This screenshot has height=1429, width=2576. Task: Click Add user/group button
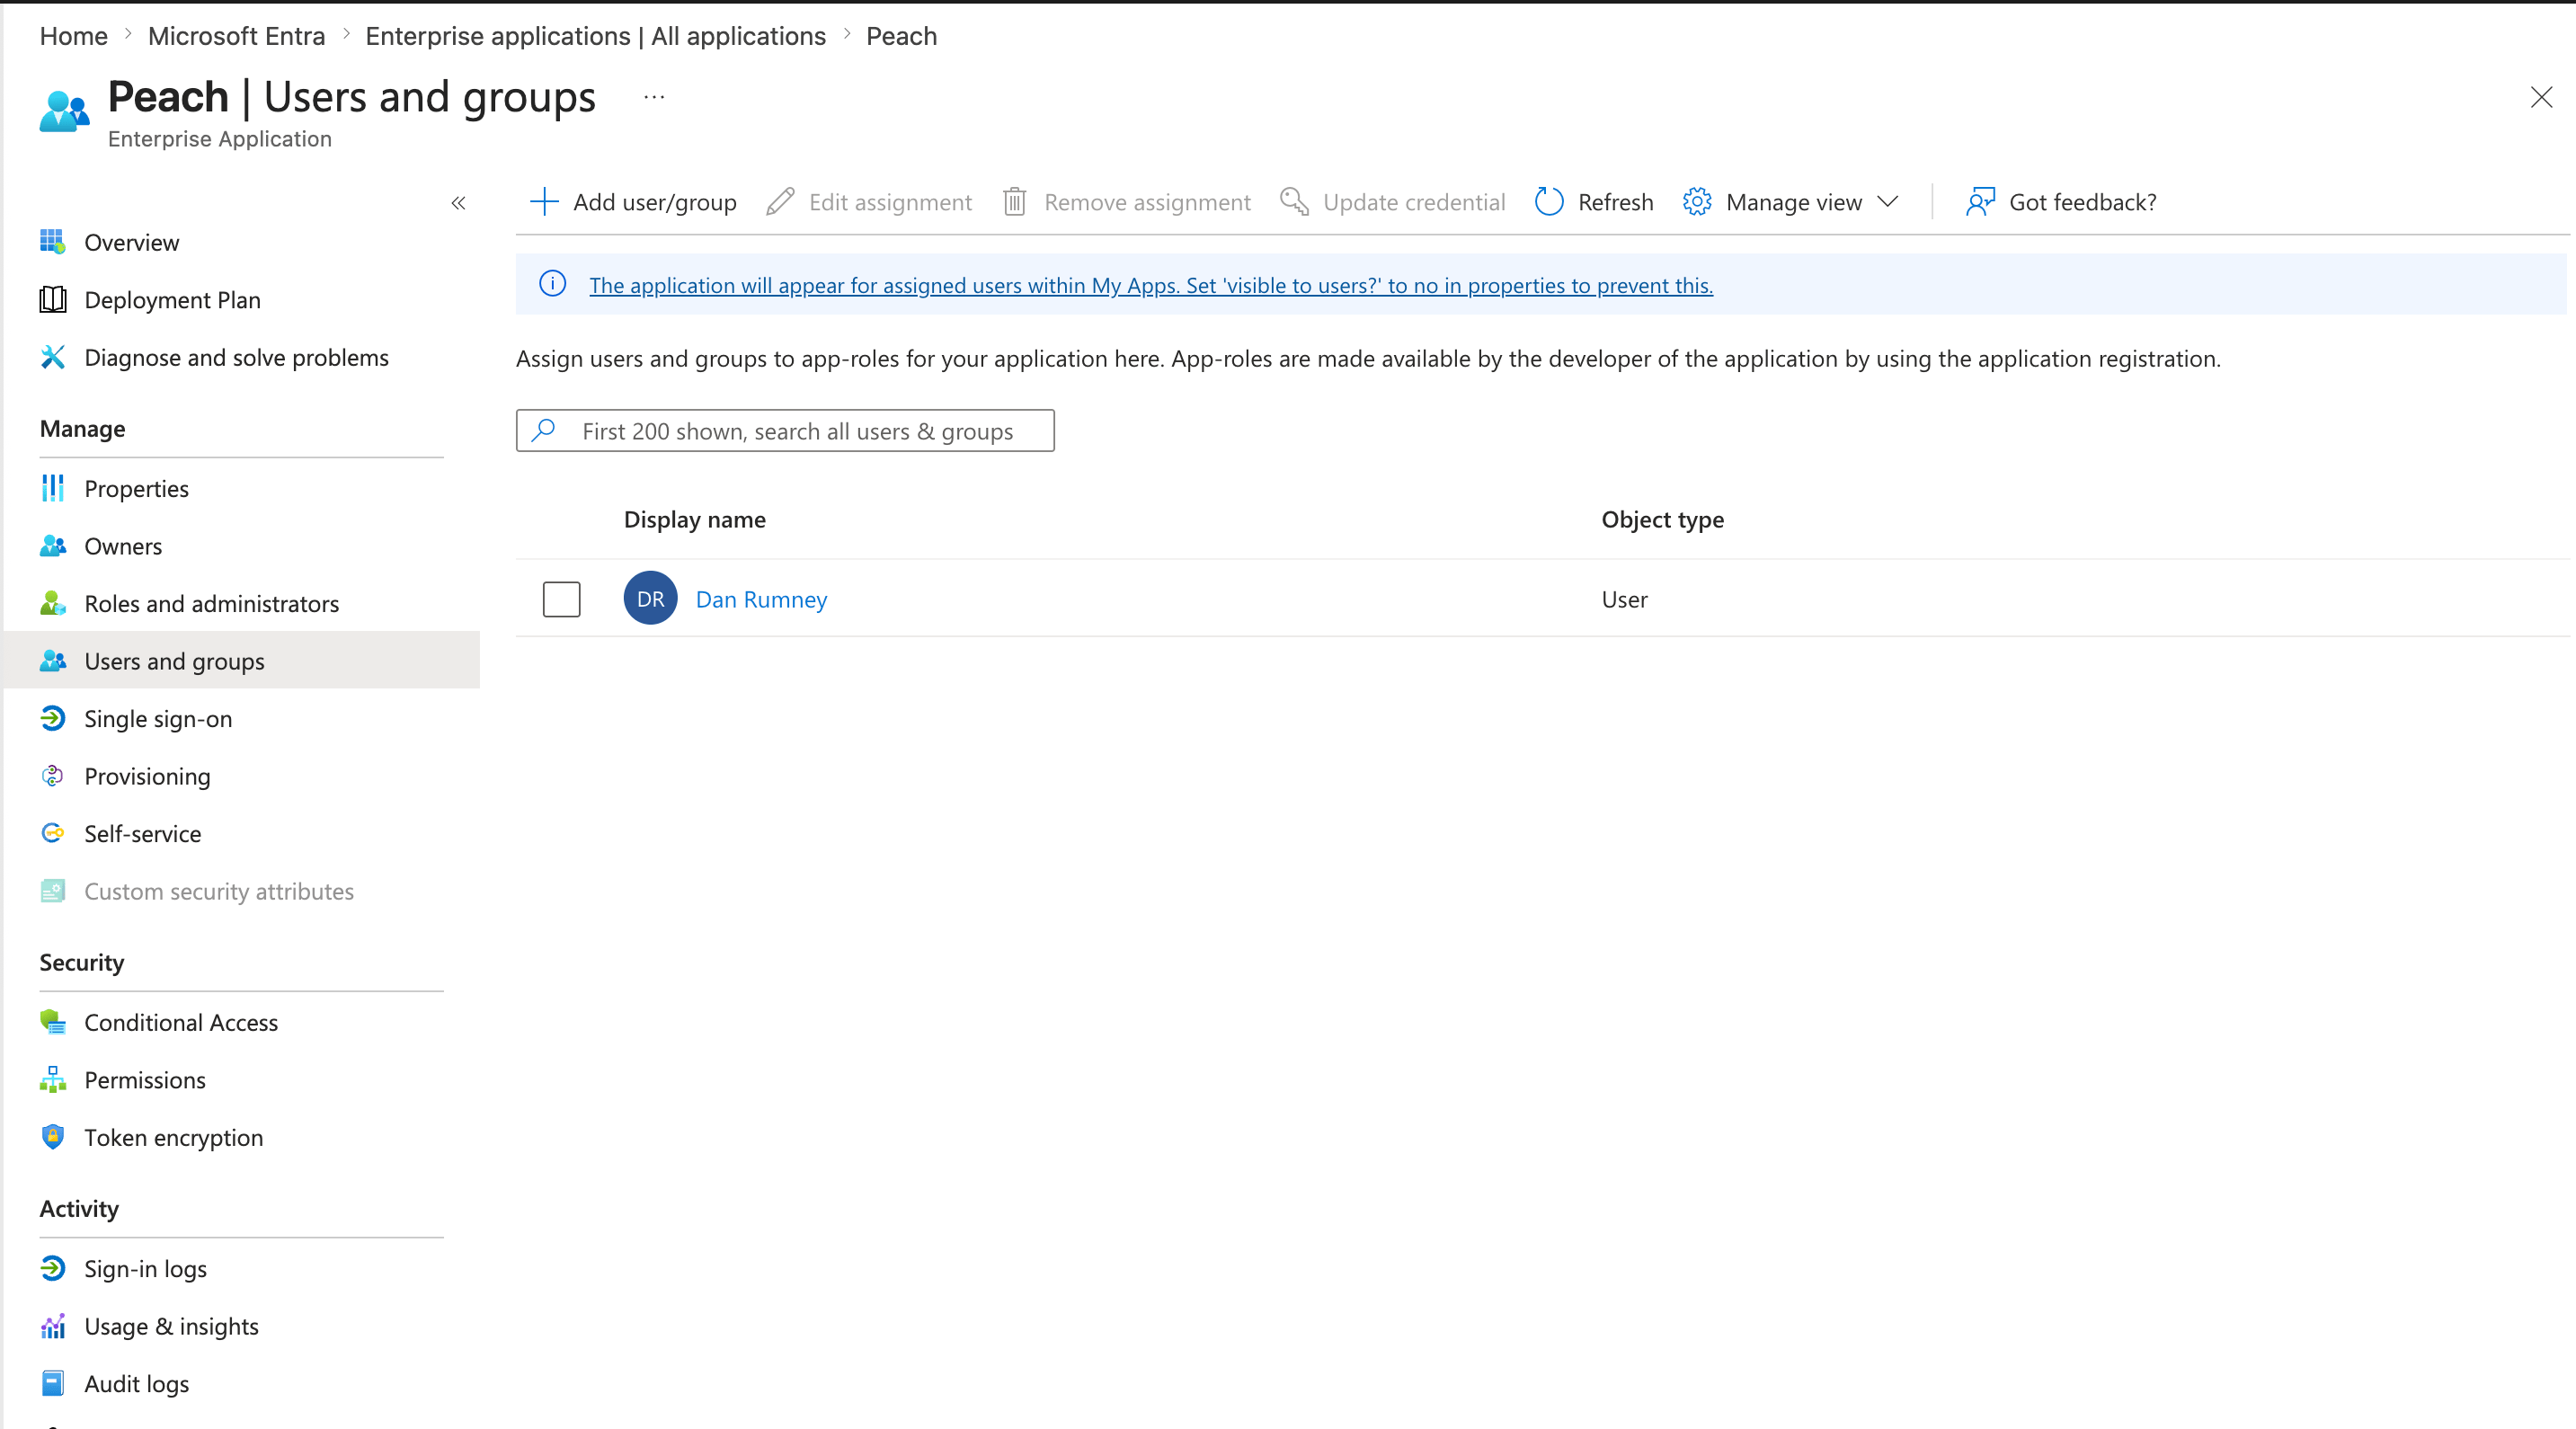pyautogui.click(x=633, y=202)
